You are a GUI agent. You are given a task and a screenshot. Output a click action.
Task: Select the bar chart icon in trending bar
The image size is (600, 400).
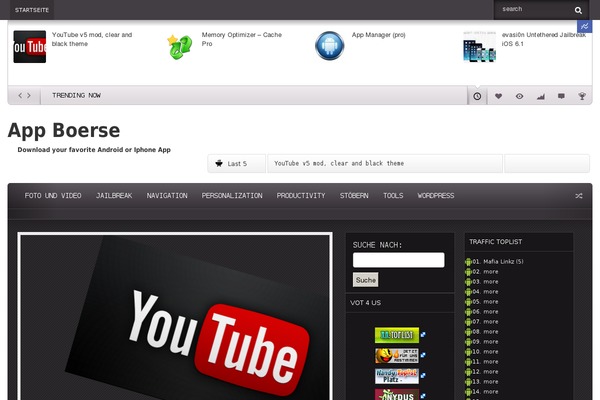point(540,96)
